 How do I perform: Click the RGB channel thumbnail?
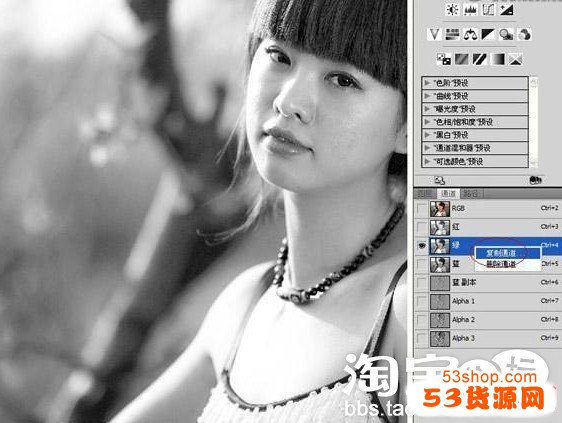coord(440,209)
